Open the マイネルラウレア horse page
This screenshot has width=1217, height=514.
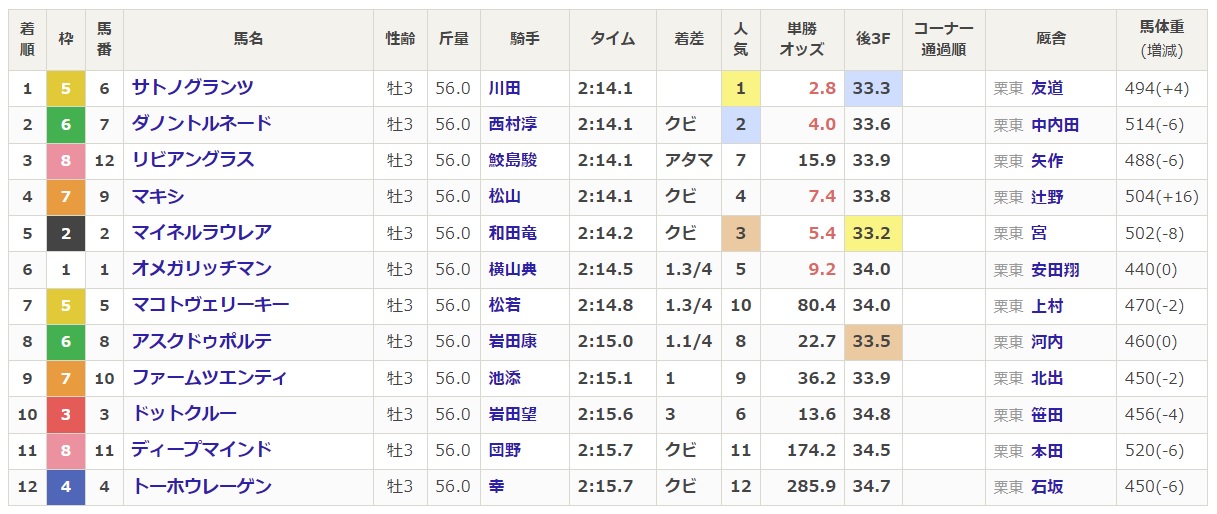[x=201, y=233]
